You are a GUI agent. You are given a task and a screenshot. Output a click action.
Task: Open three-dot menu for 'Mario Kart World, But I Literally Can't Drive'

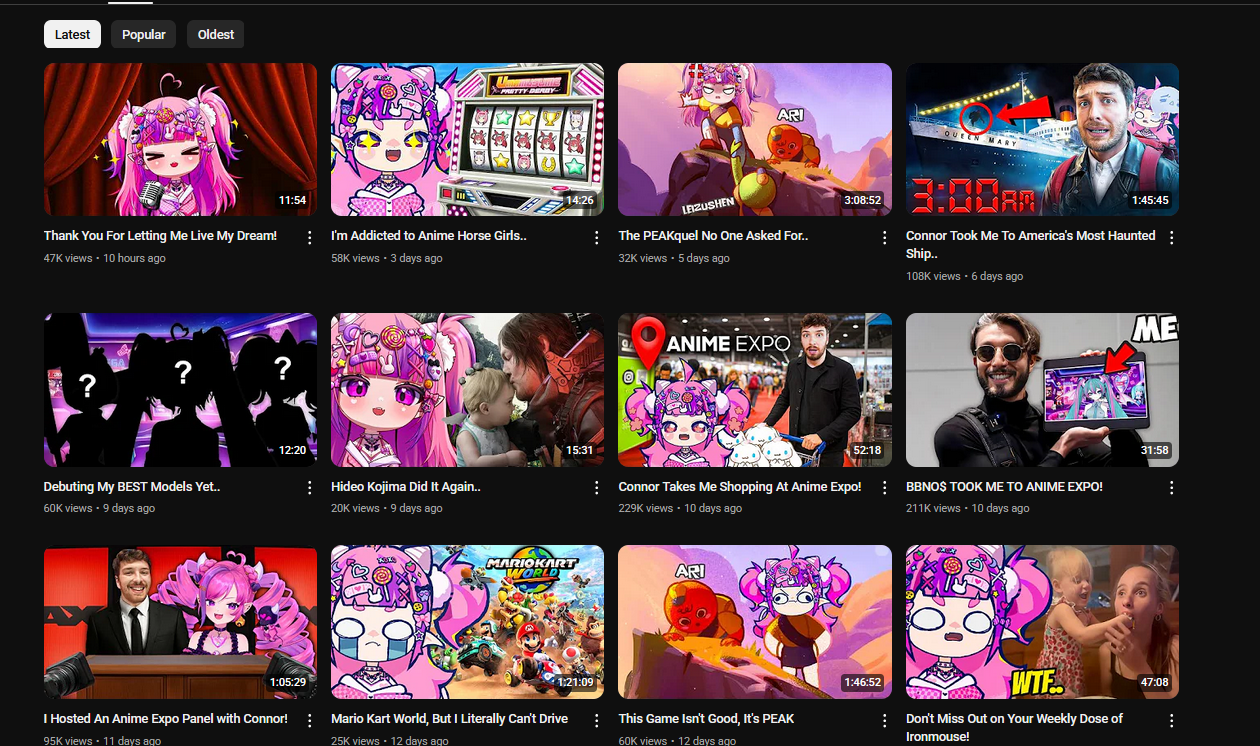tap(597, 720)
